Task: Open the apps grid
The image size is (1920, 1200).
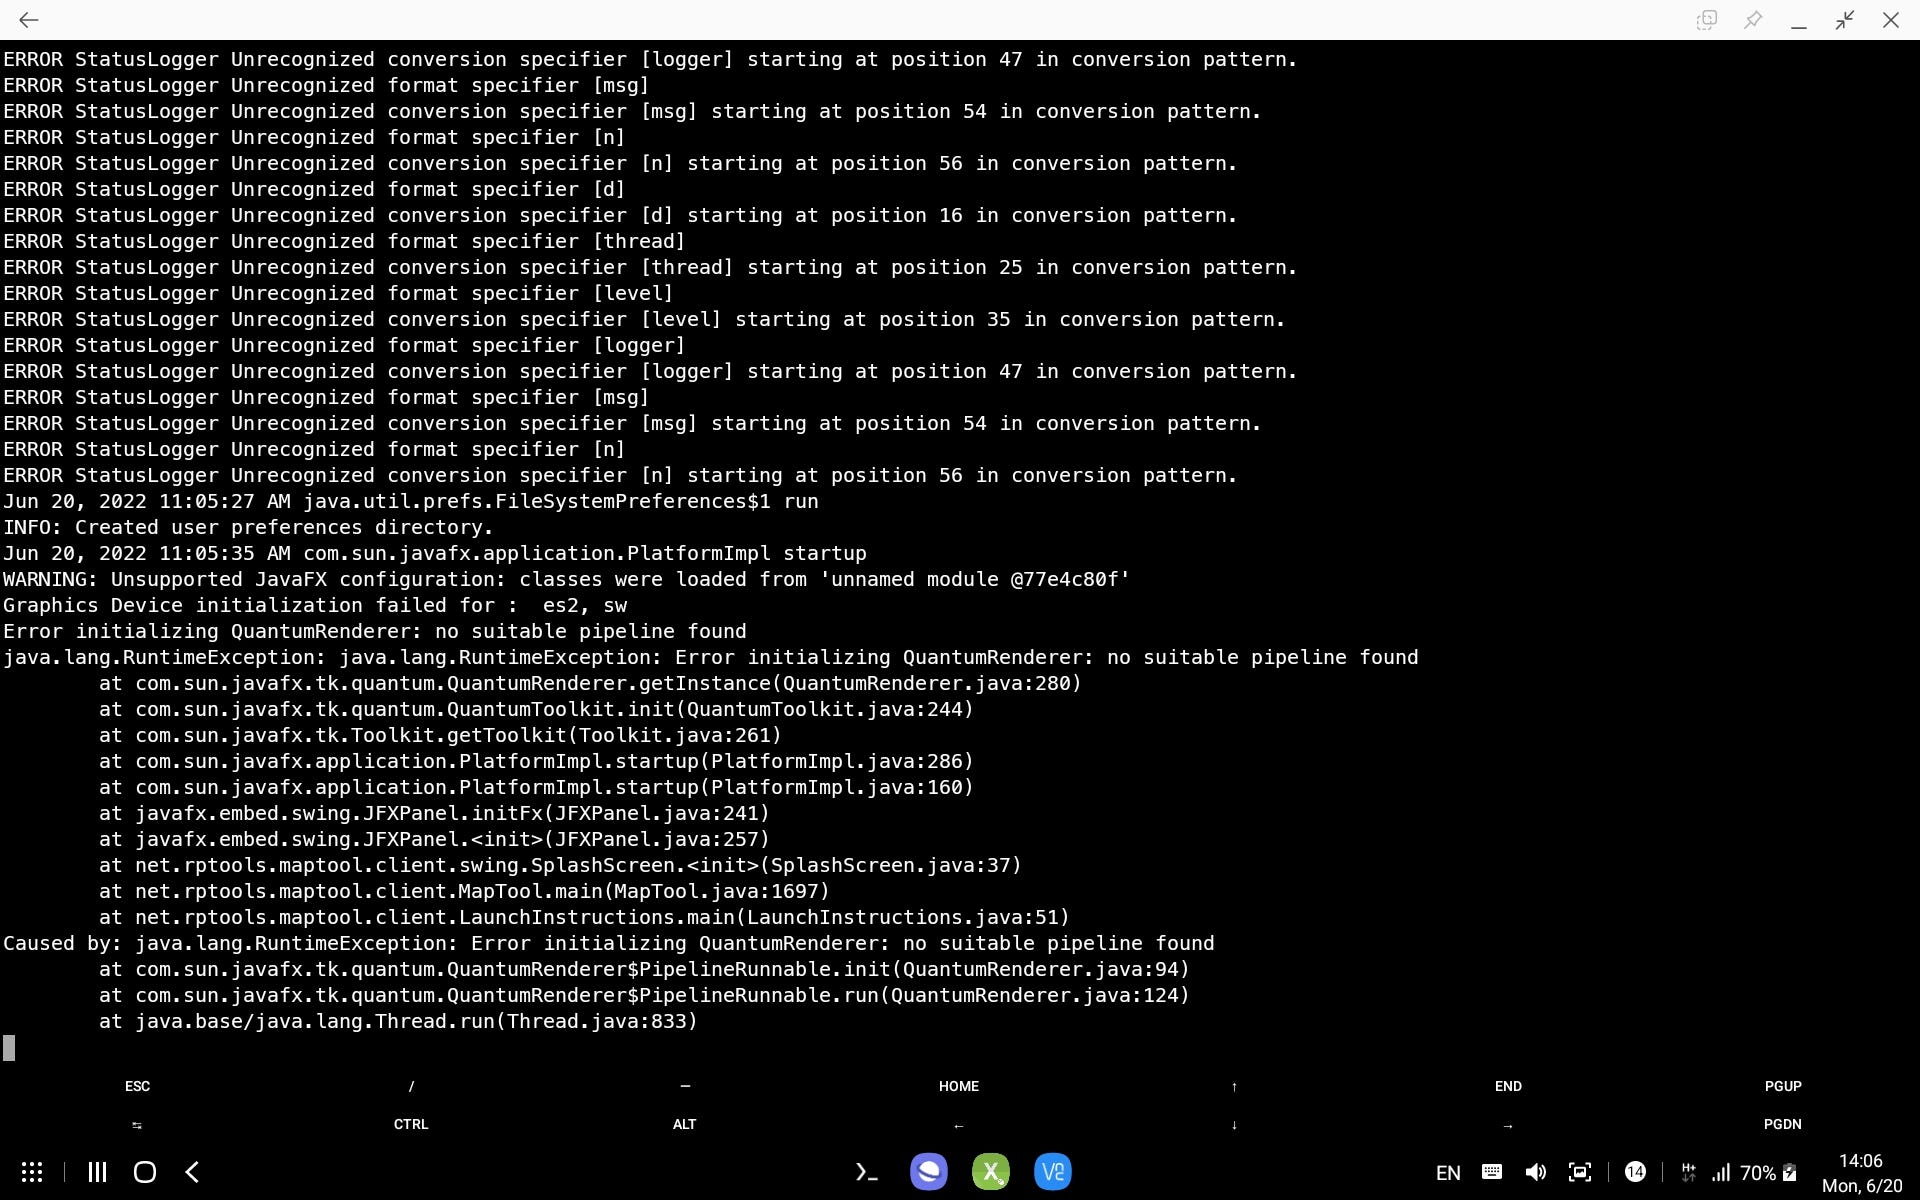Action: [x=32, y=1172]
